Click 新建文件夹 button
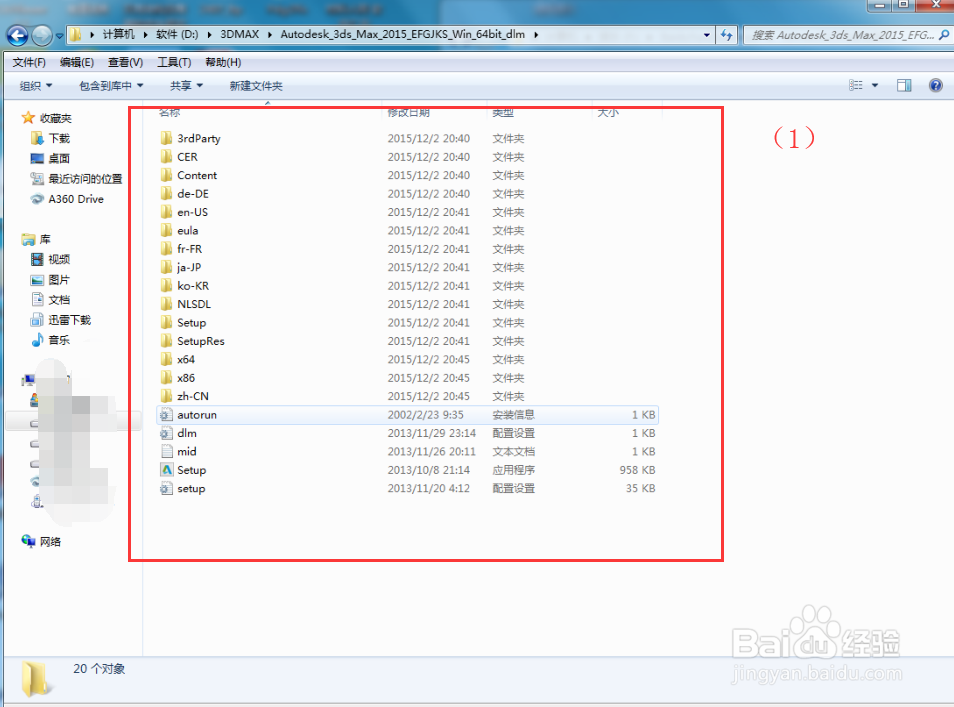This screenshot has width=954, height=707. (256, 86)
